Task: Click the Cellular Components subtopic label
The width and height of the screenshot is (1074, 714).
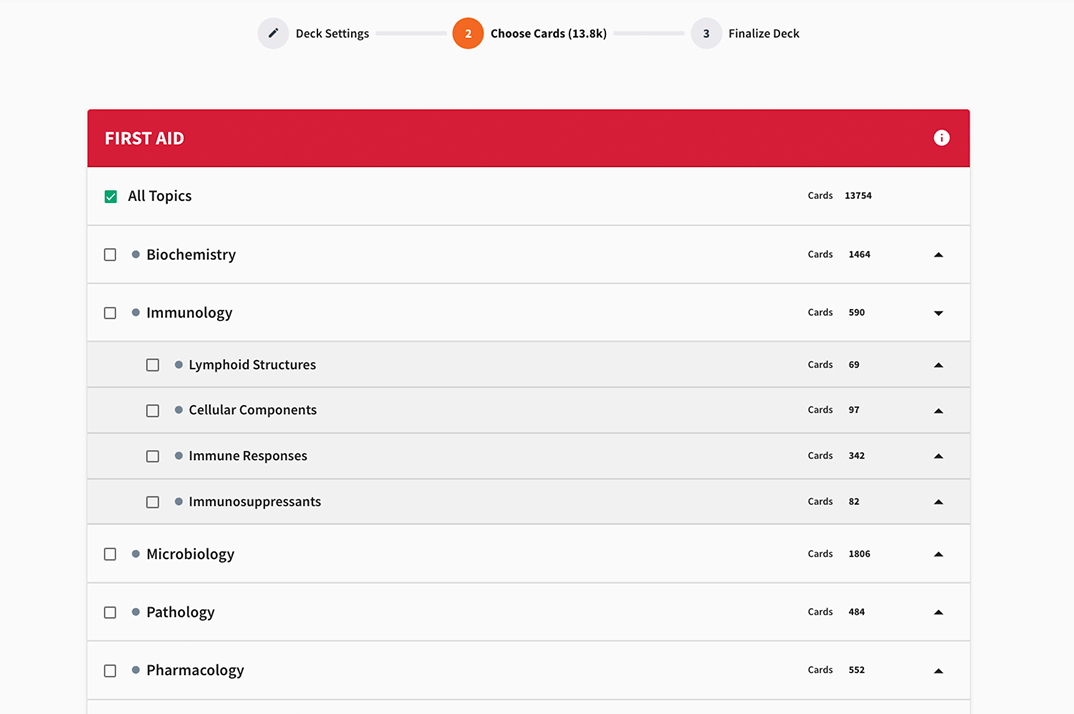Action: click(253, 410)
